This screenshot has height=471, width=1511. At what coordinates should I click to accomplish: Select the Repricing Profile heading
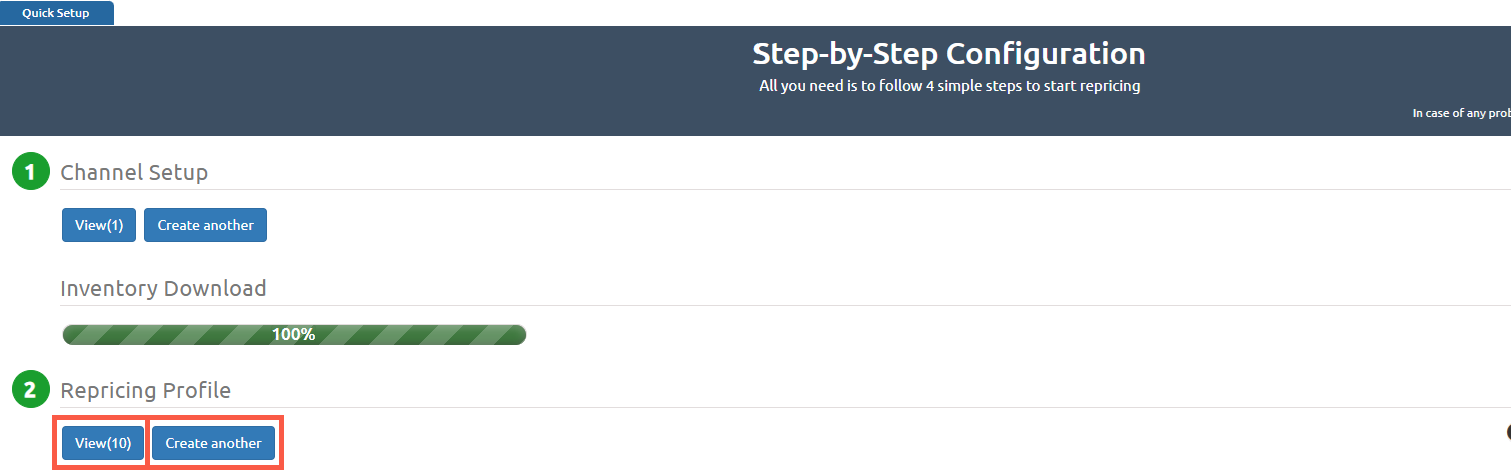click(145, 390)
